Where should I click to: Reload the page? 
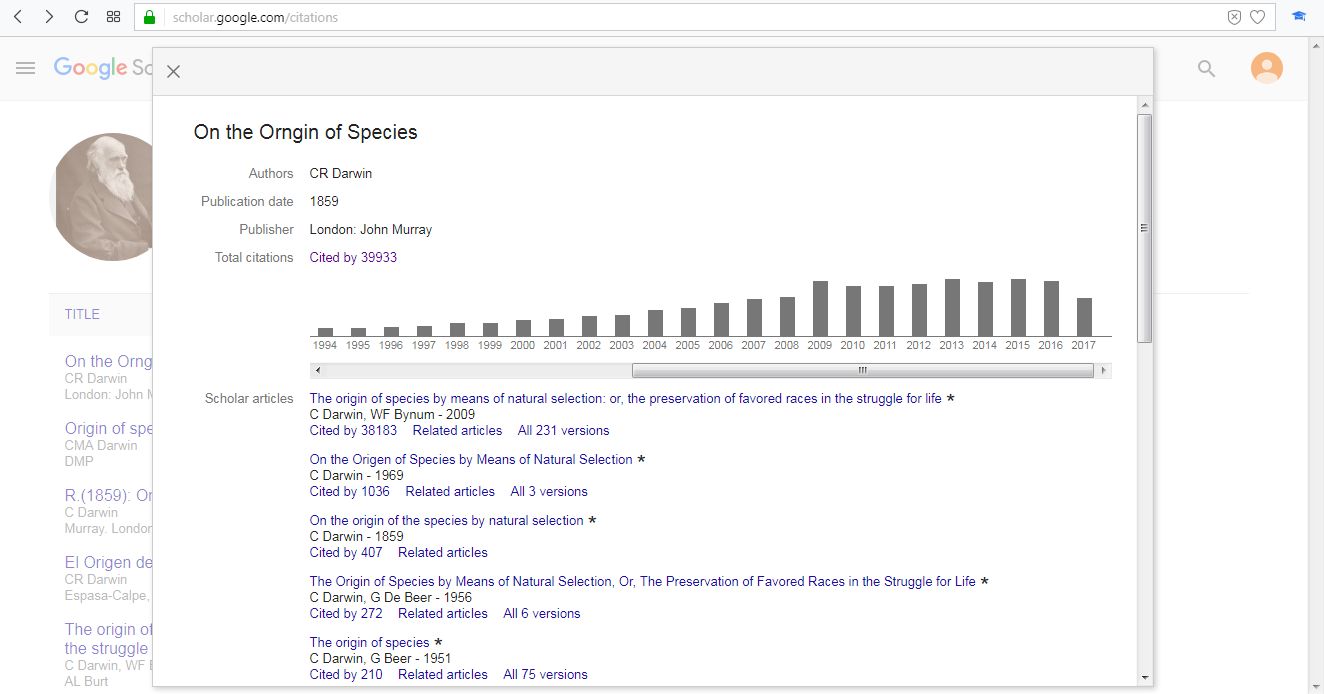point(81,17)
